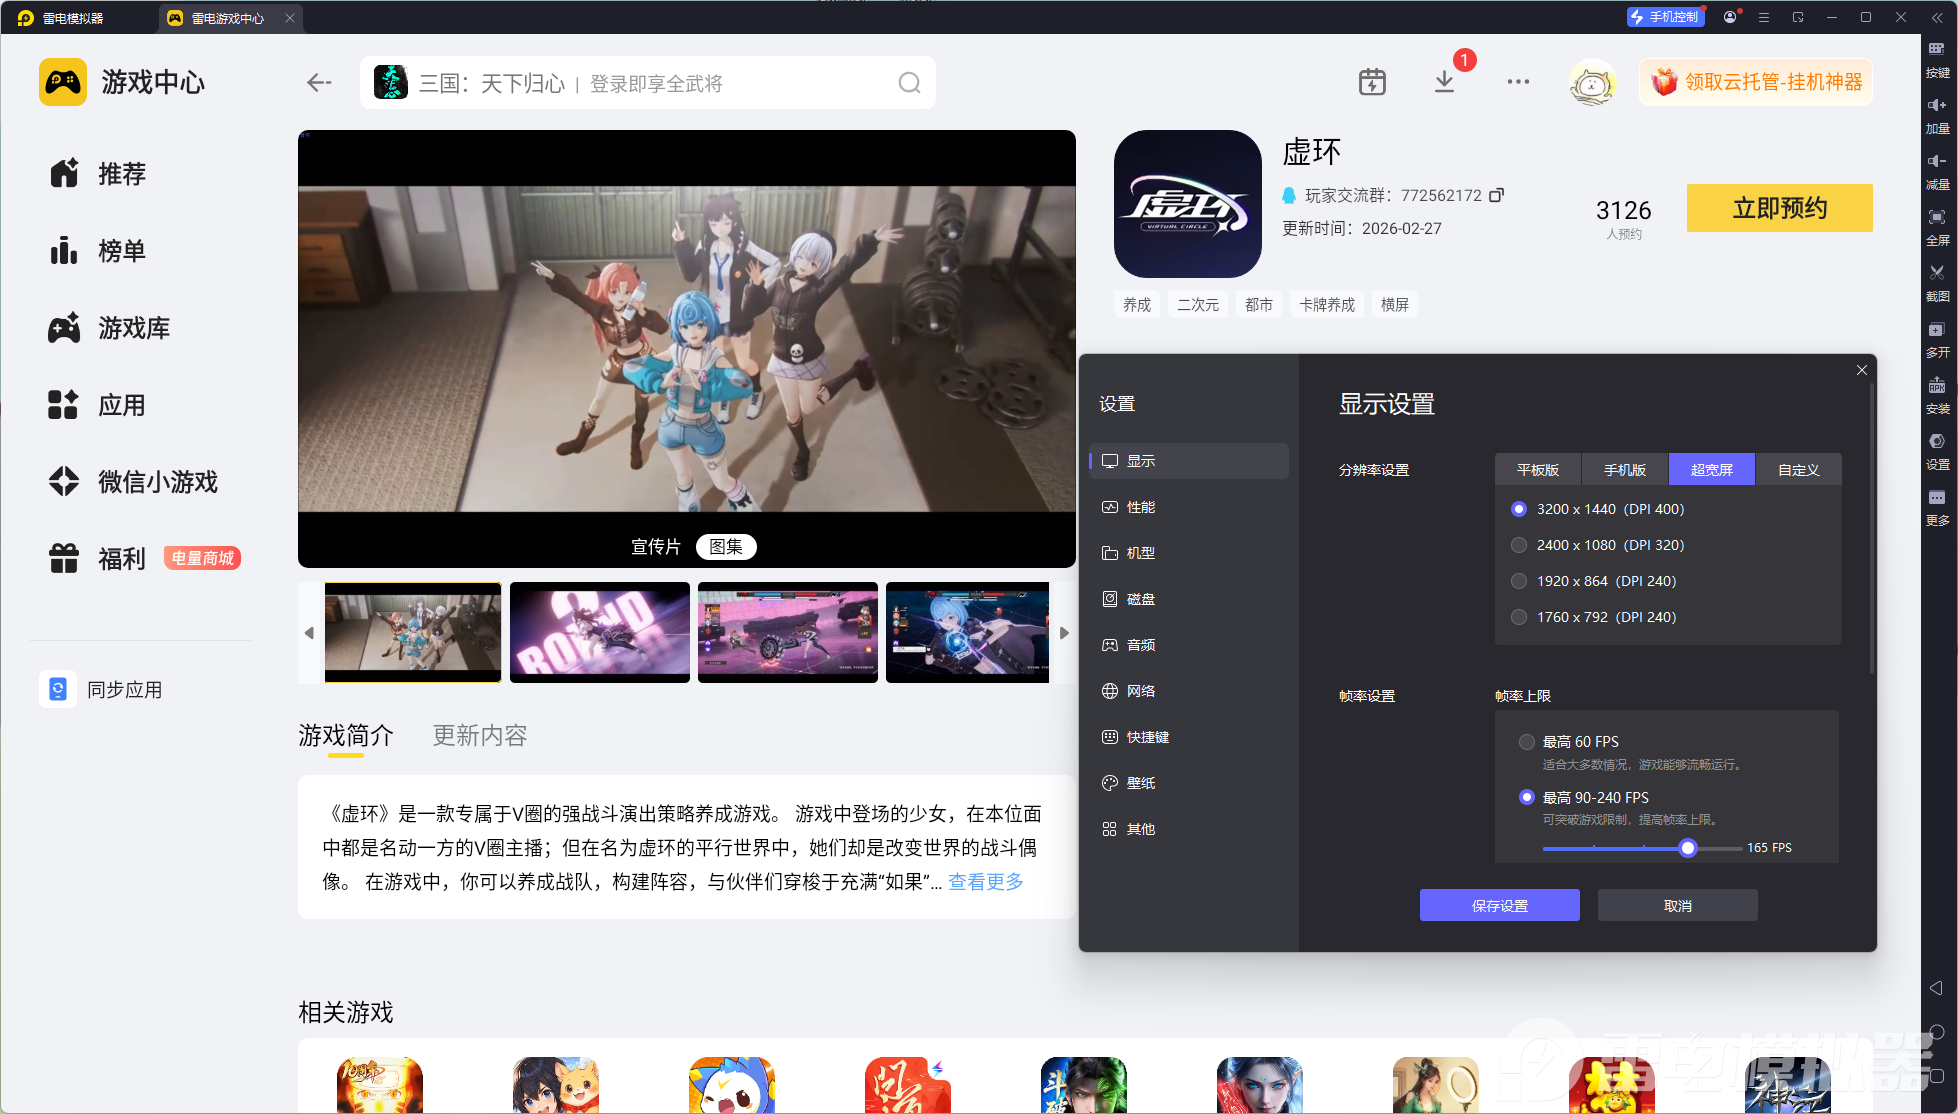Open the three-dots more menu
The height and width of the screenshot is (1114, 1958).
pyautogui.click(x=1517, y=82)
